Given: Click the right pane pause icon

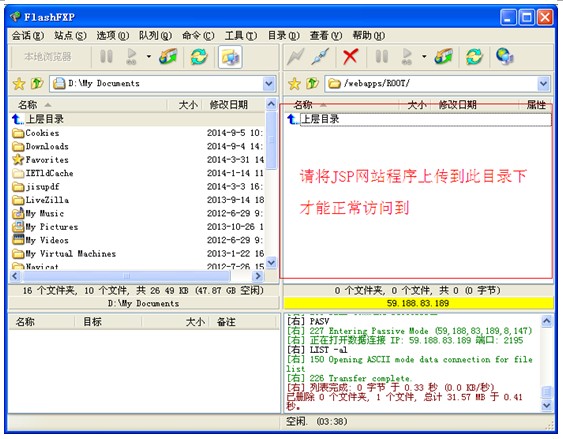Looking at the screenshot, I should [x=381, y=57].
